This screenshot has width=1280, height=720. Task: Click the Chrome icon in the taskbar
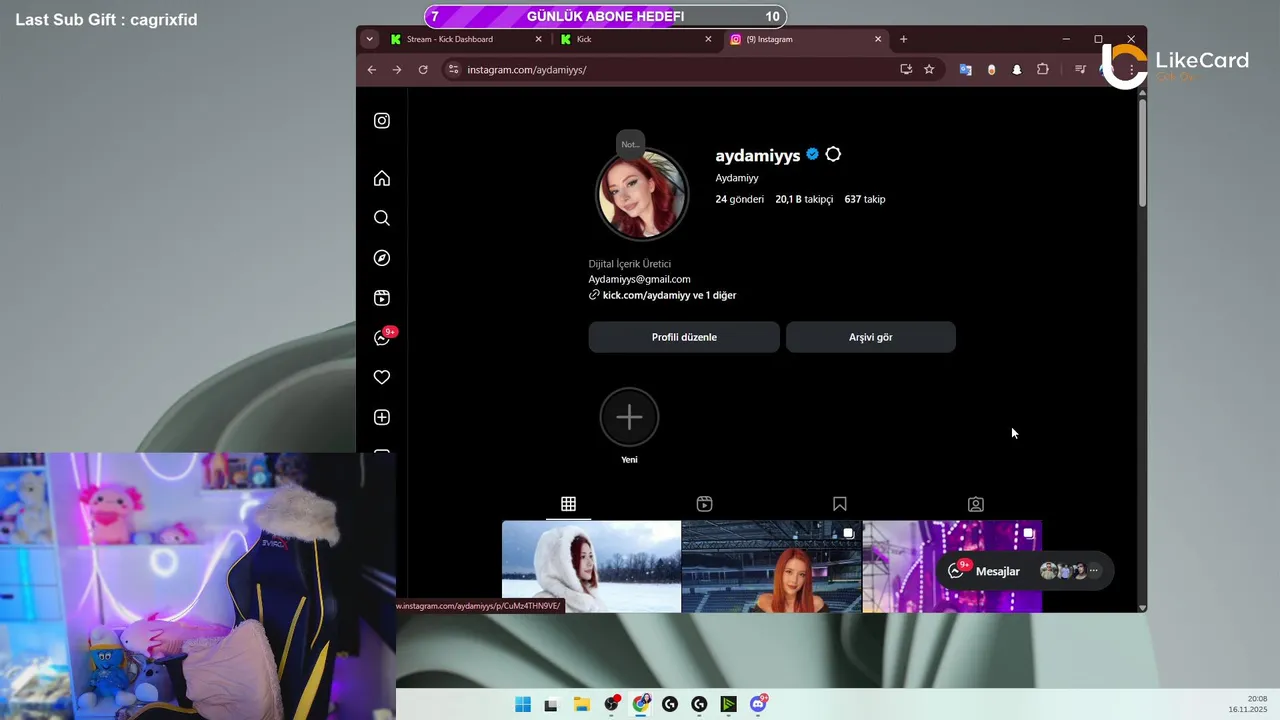click(x=641, y=704)
